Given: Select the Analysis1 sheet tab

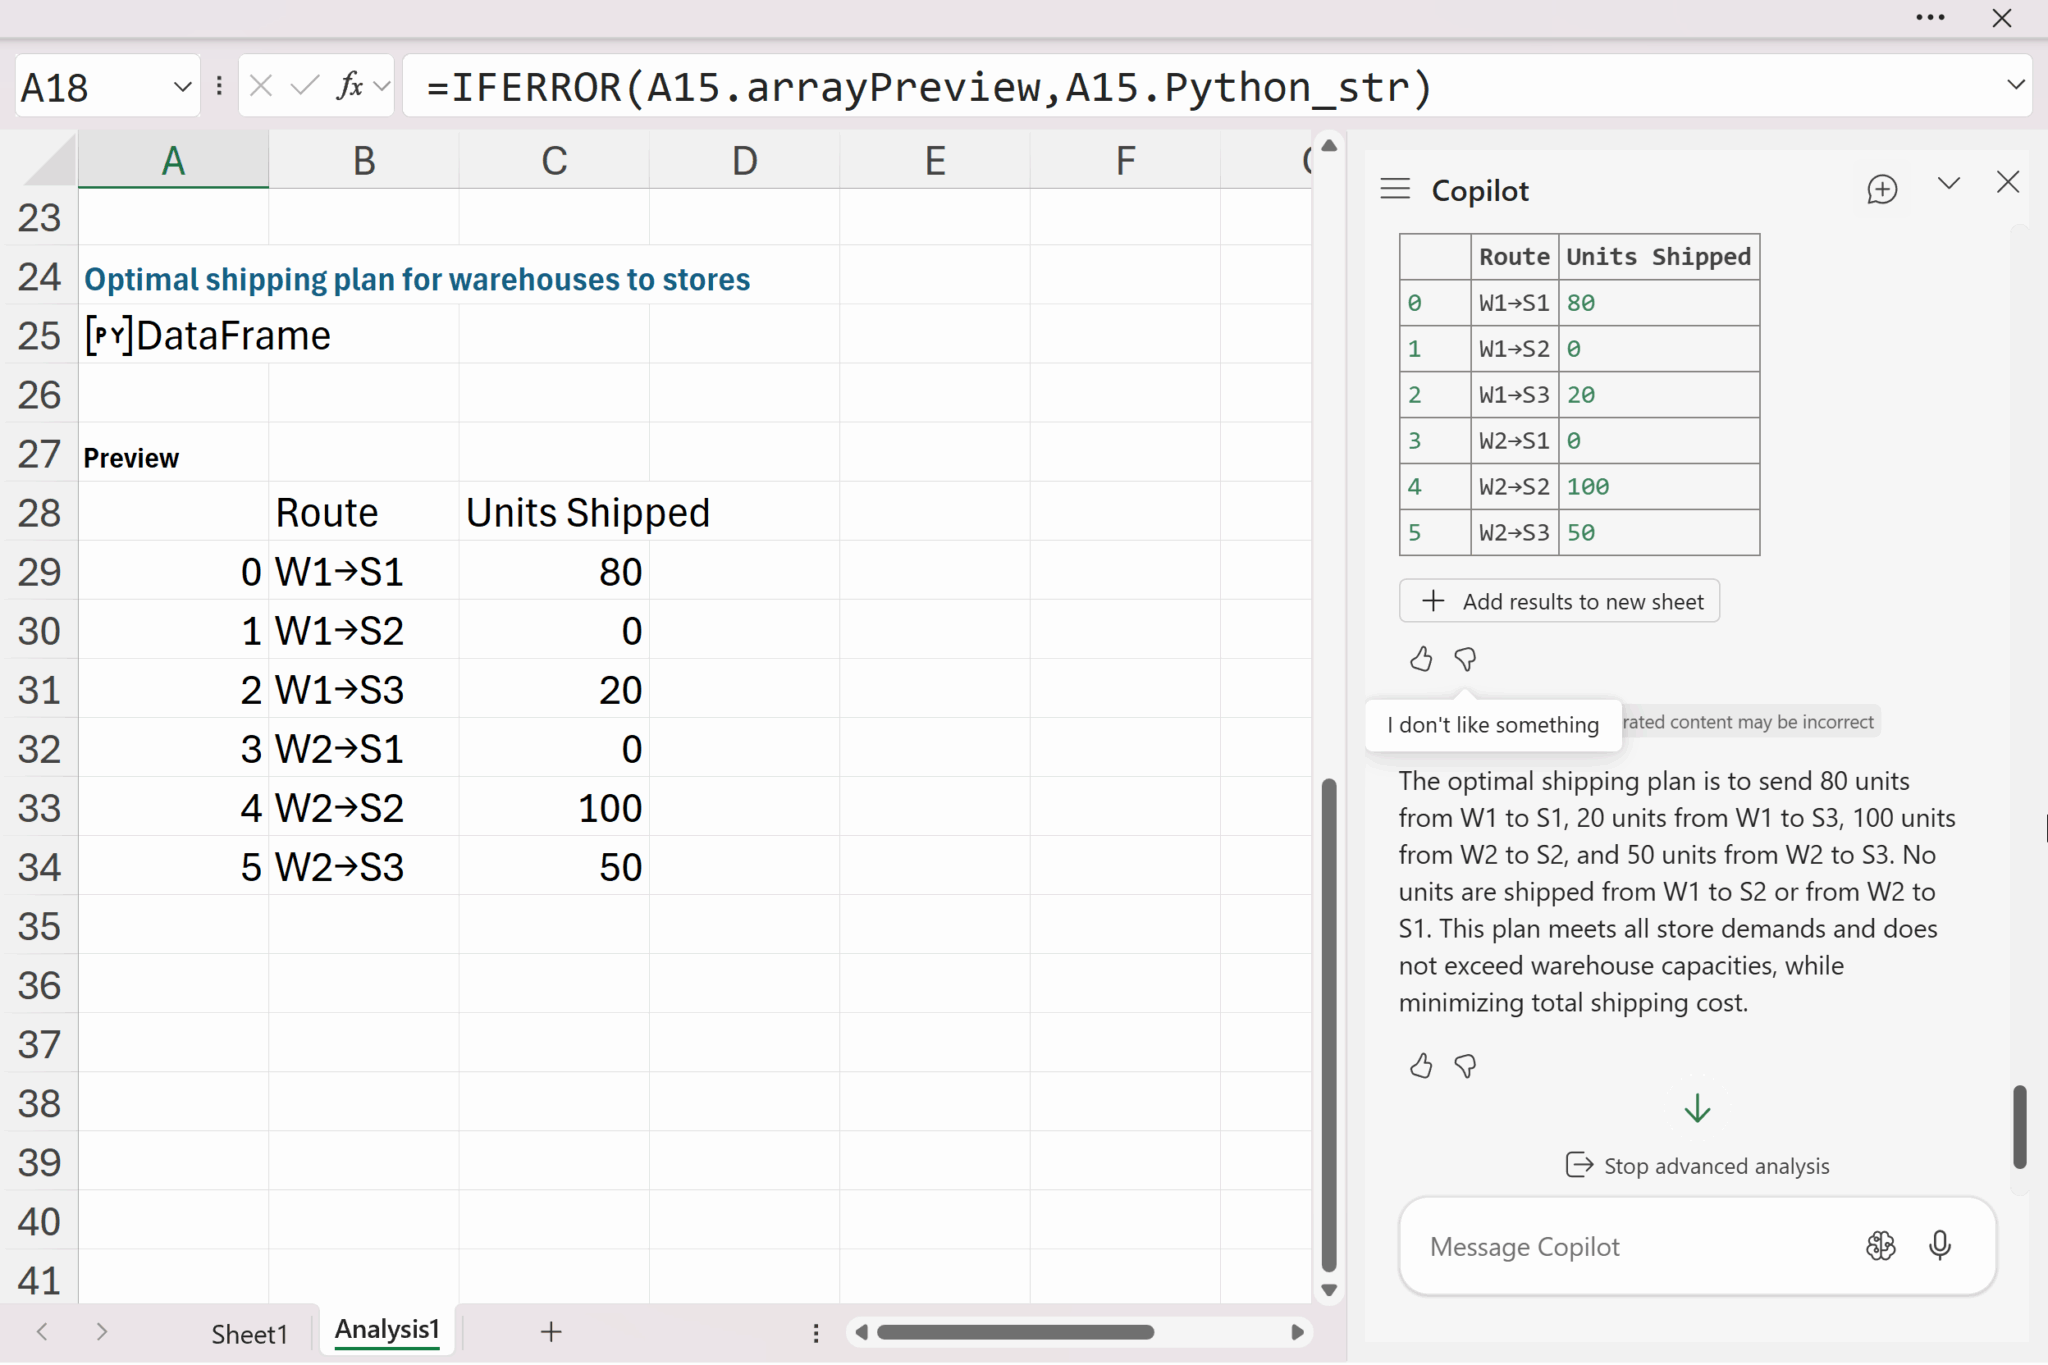Looking at the screenshot, I should click(387, 1330).
